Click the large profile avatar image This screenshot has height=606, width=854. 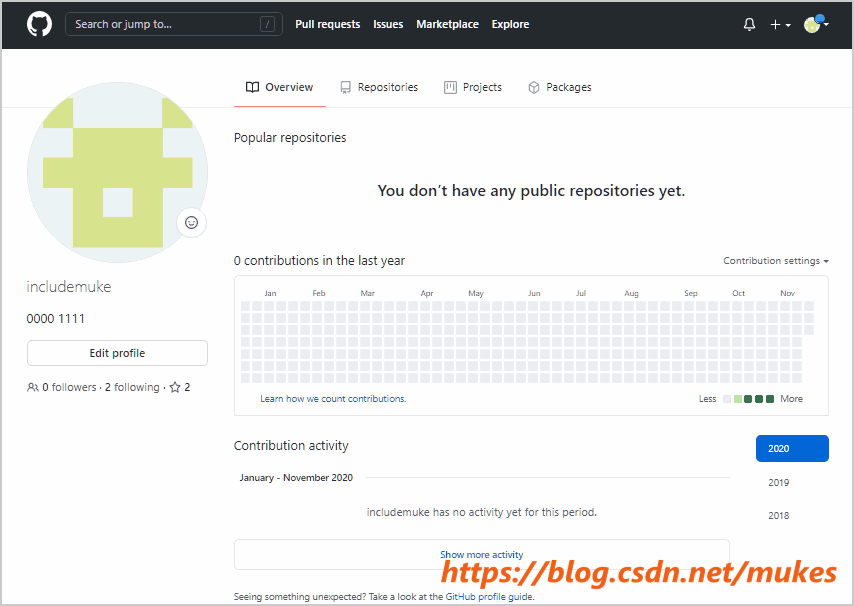tap(118, 173)
